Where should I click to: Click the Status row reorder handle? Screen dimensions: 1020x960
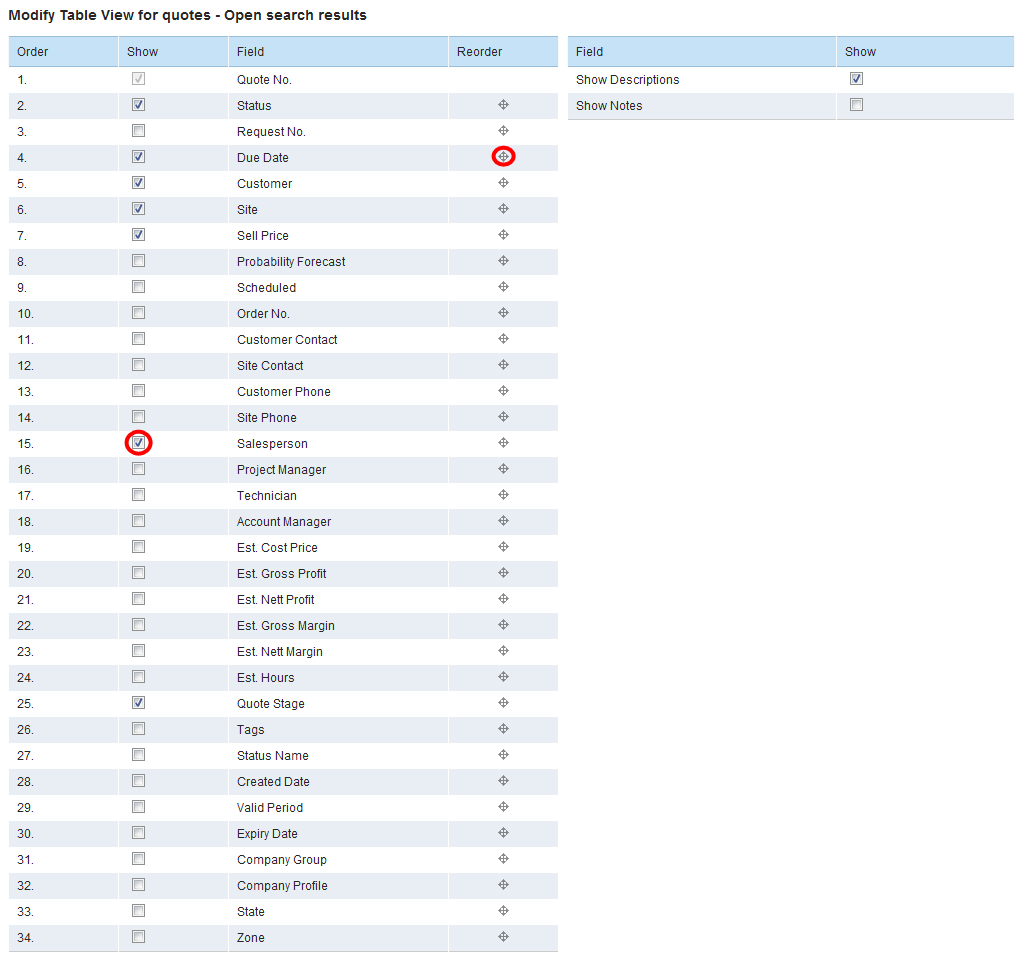pos(503,105)
